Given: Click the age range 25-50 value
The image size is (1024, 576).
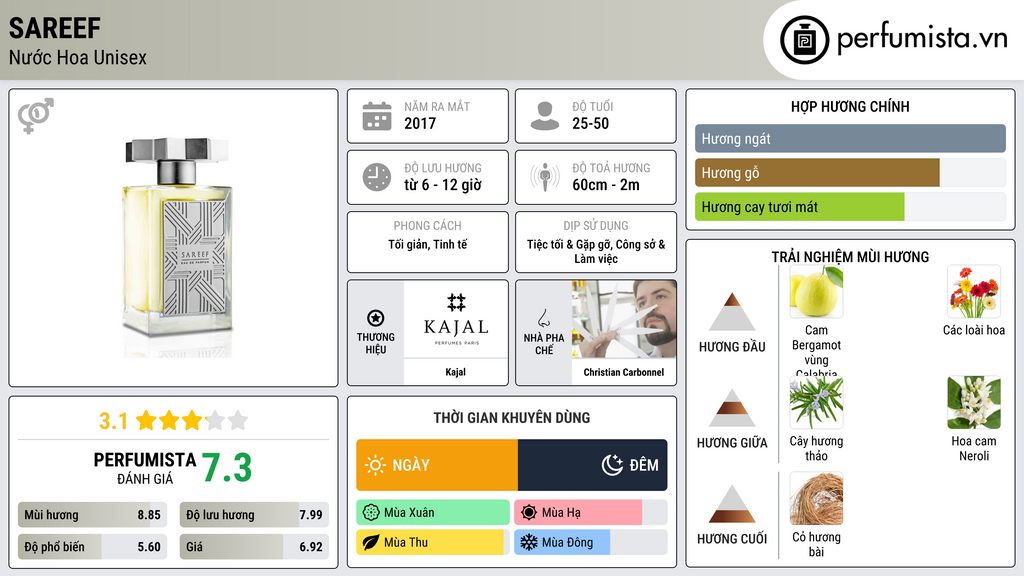Looking at the screenshot, I should pos(590,123).
